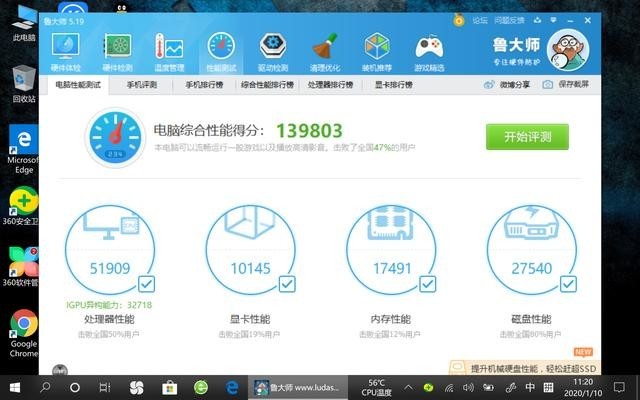Expand hidden system tray icons arrow

(408, 387)
